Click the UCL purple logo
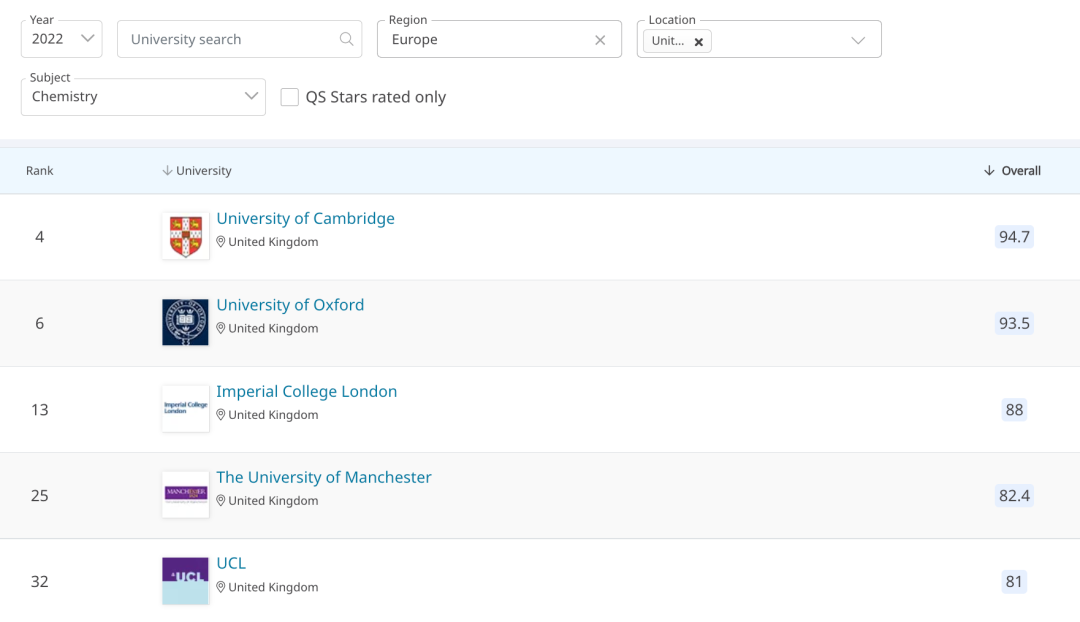This screenshot has height=622, width=1080. click(x=185, y=580)
